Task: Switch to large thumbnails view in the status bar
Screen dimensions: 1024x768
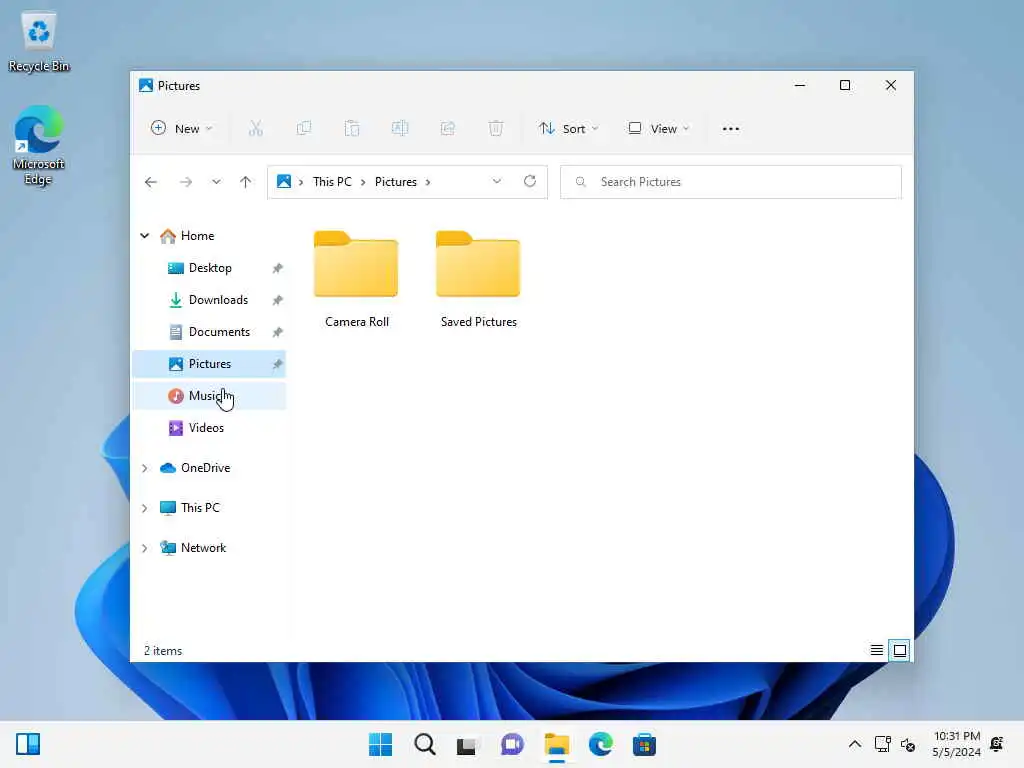Action: click(900, 650)
